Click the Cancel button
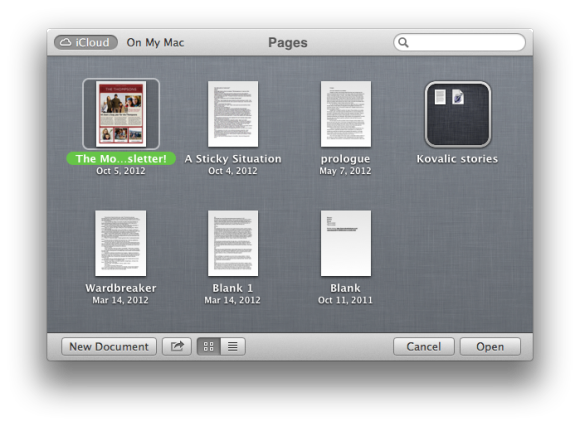 tap(424, 346)
